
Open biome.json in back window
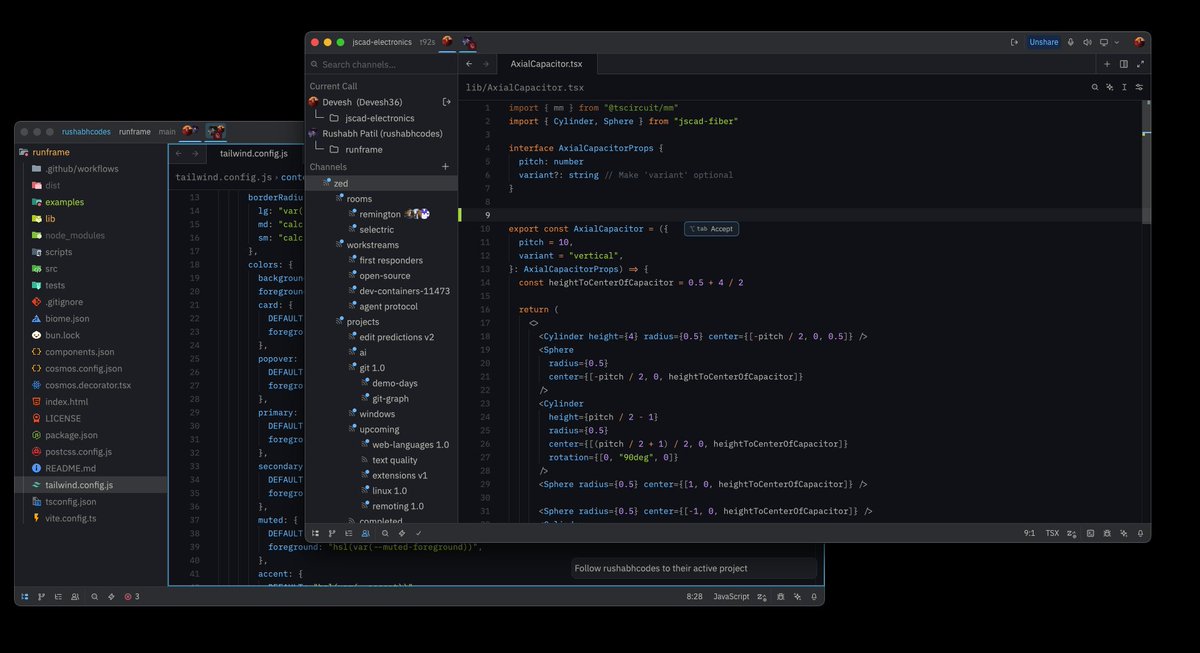tap(91, 318)
